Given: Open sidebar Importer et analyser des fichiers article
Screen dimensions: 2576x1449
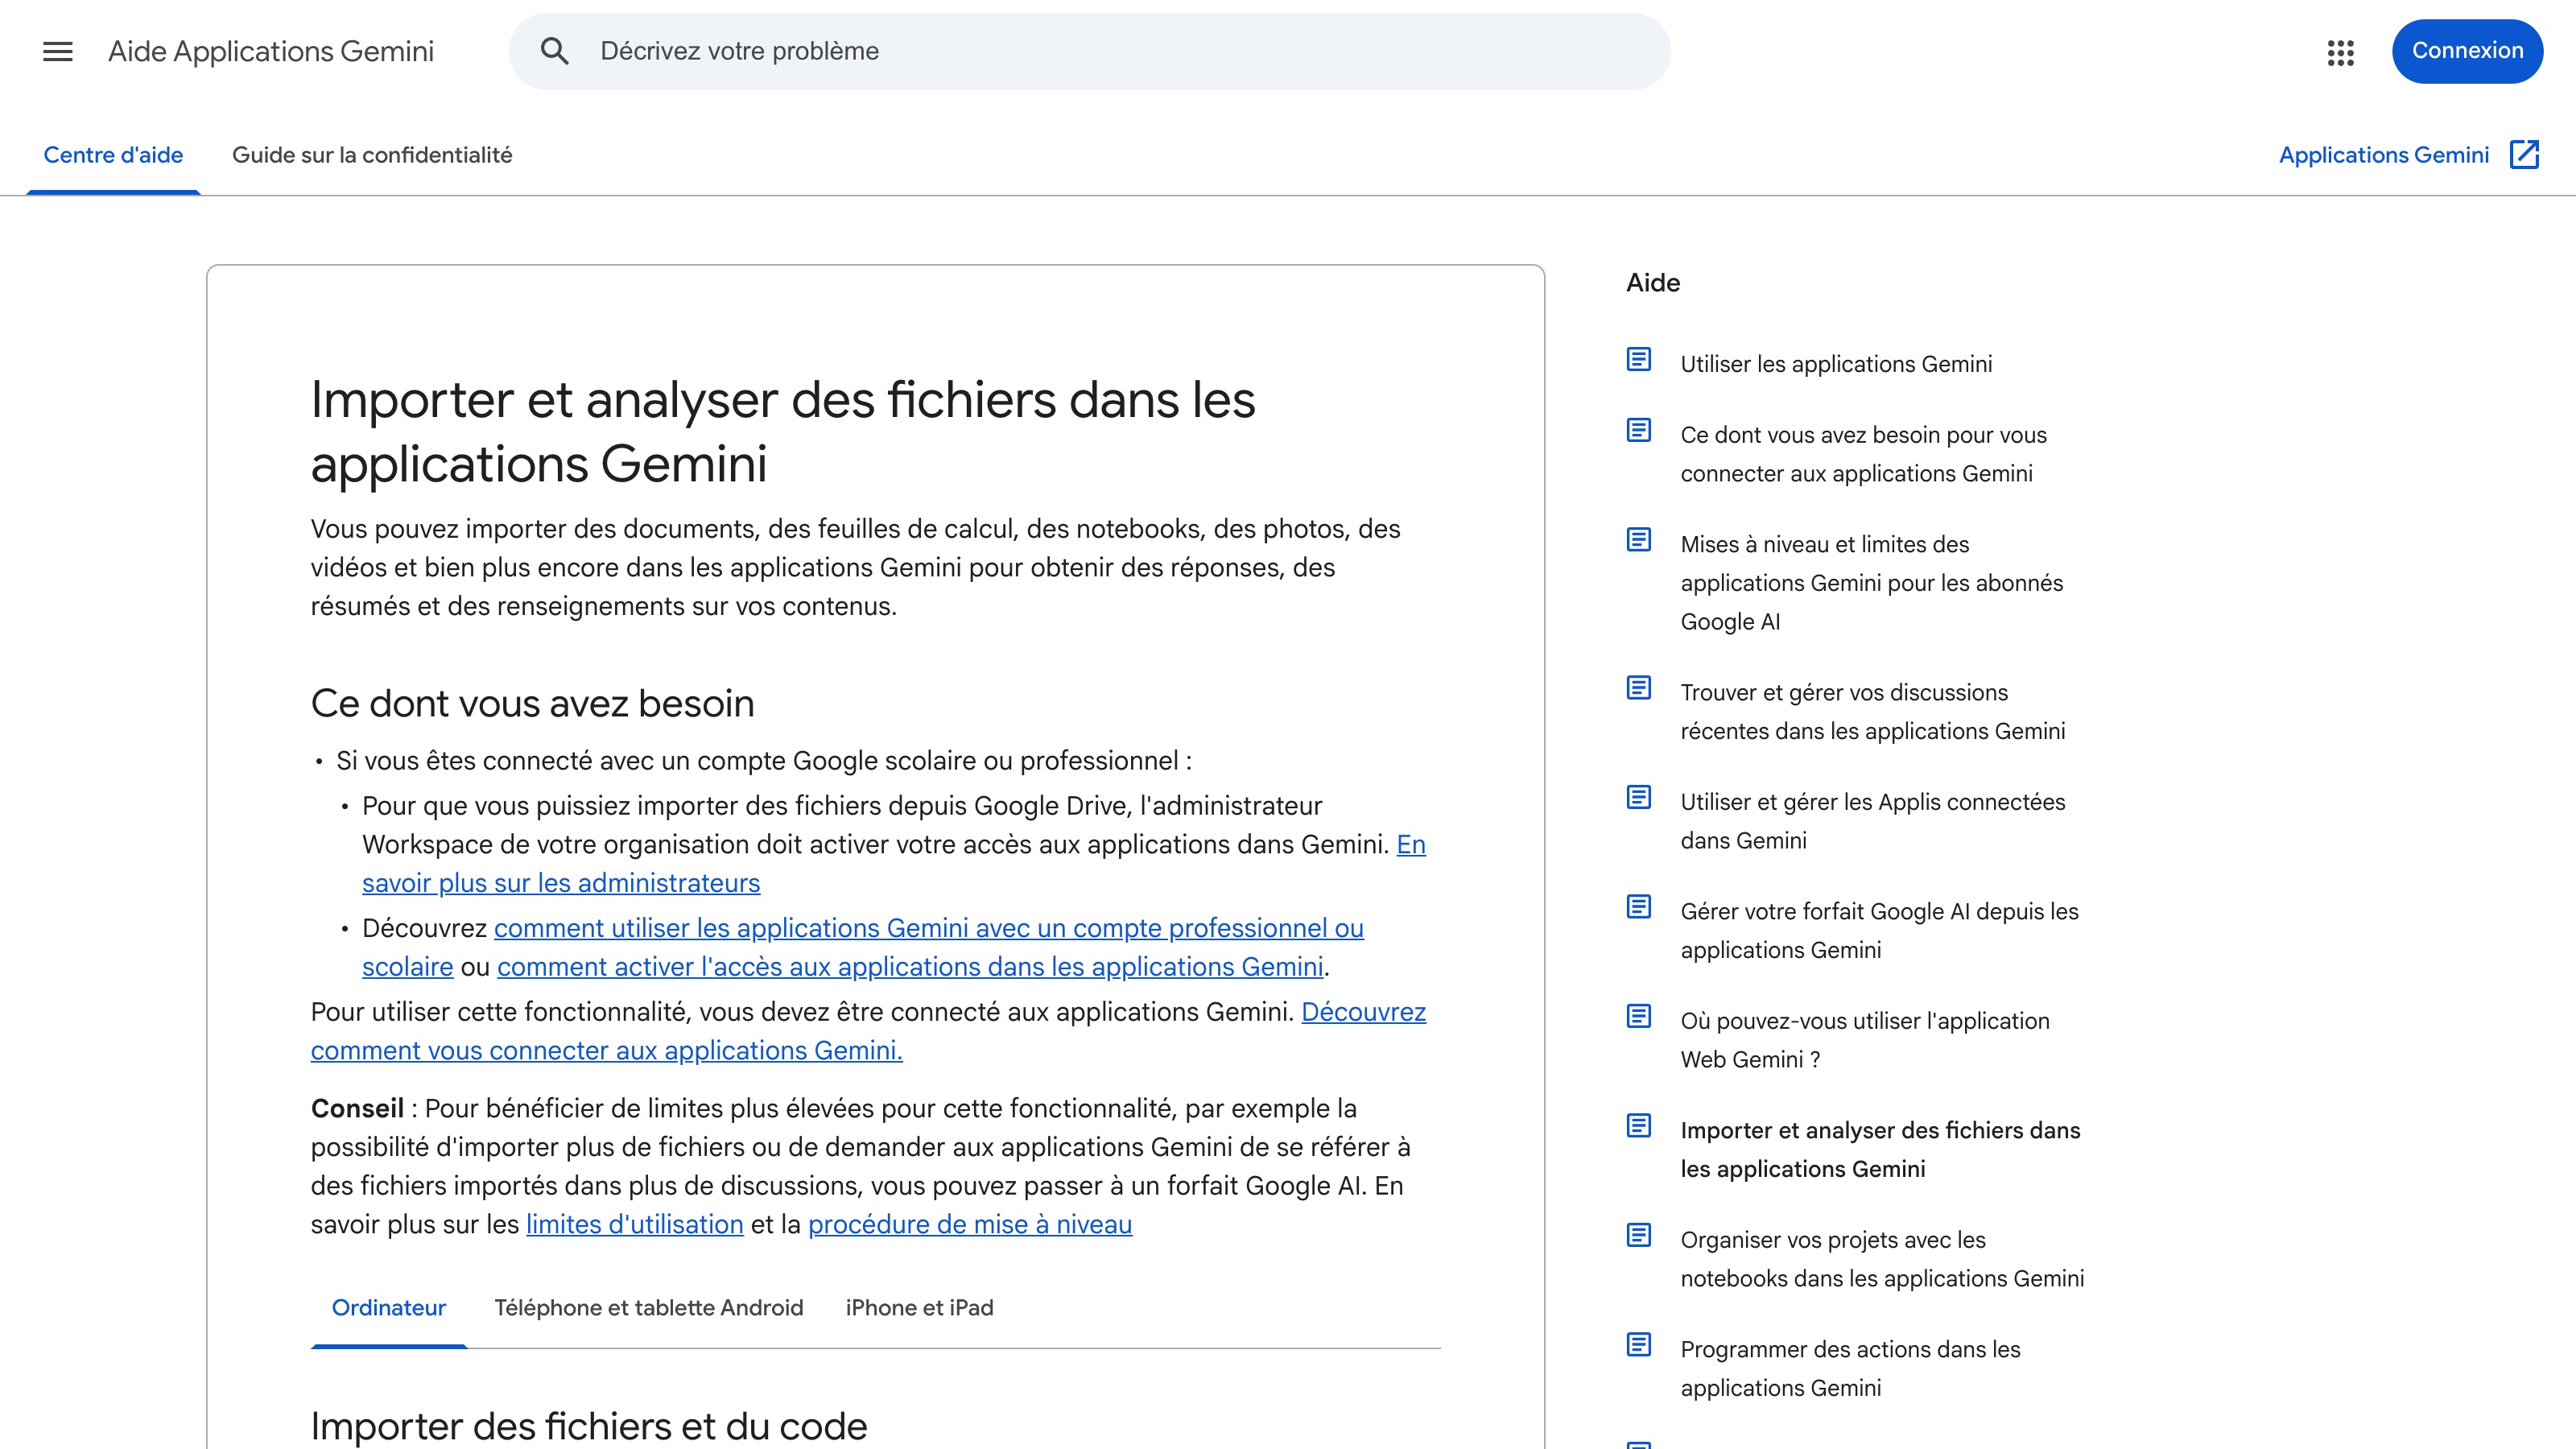Looking at the screenshot, I should click(1880, 1150).
